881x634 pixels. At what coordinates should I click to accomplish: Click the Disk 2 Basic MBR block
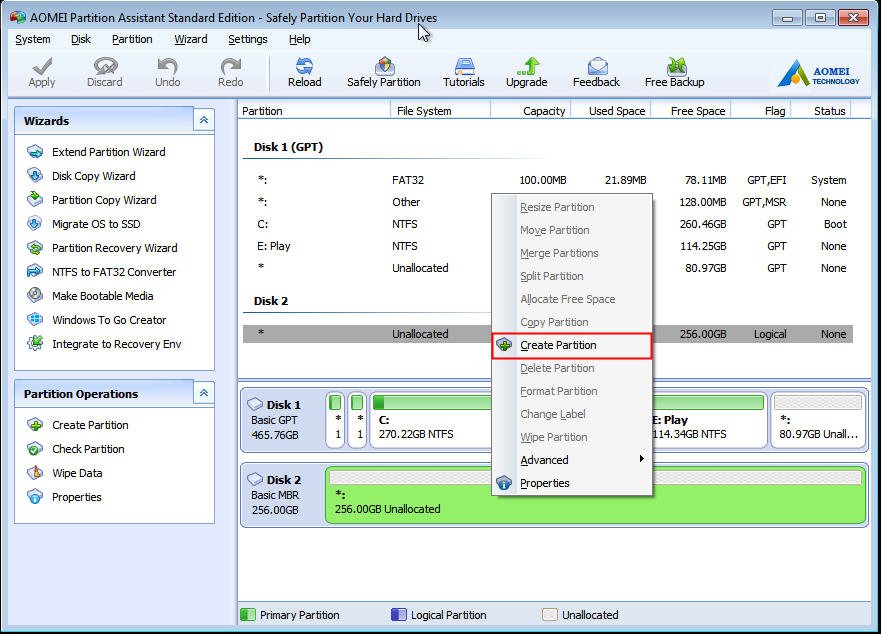click(x=282, y=495)
